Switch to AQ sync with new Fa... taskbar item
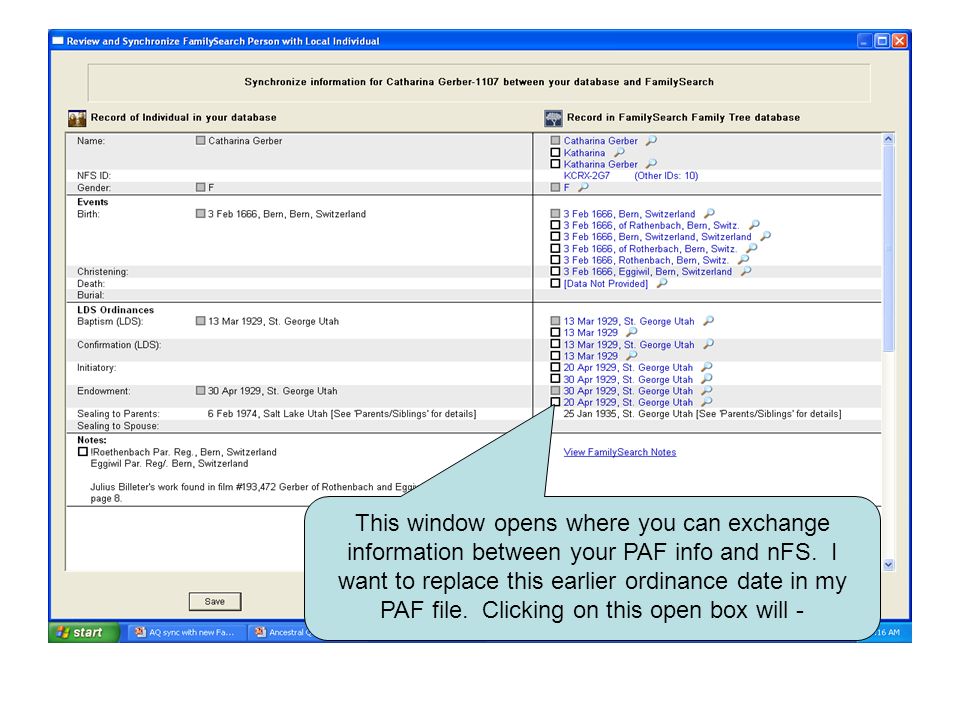The height and width of the screenshot is (720, 960). pos(185,632)
